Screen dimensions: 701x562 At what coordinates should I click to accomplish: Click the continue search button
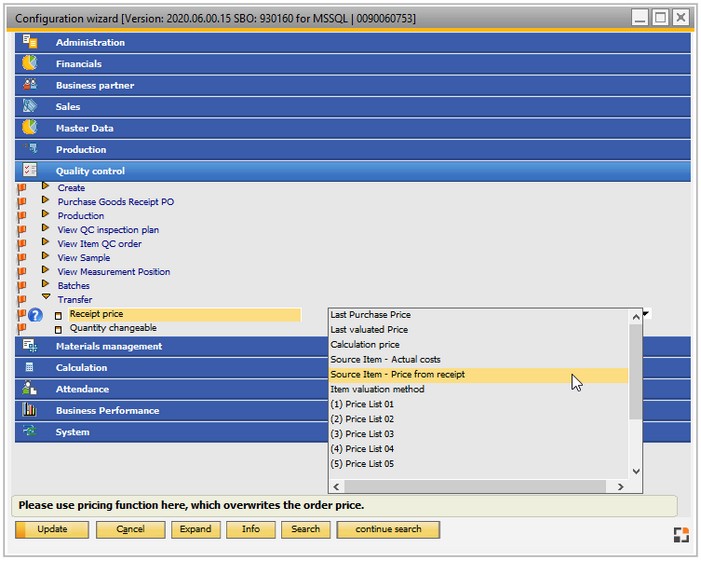(x=388, y=530)
